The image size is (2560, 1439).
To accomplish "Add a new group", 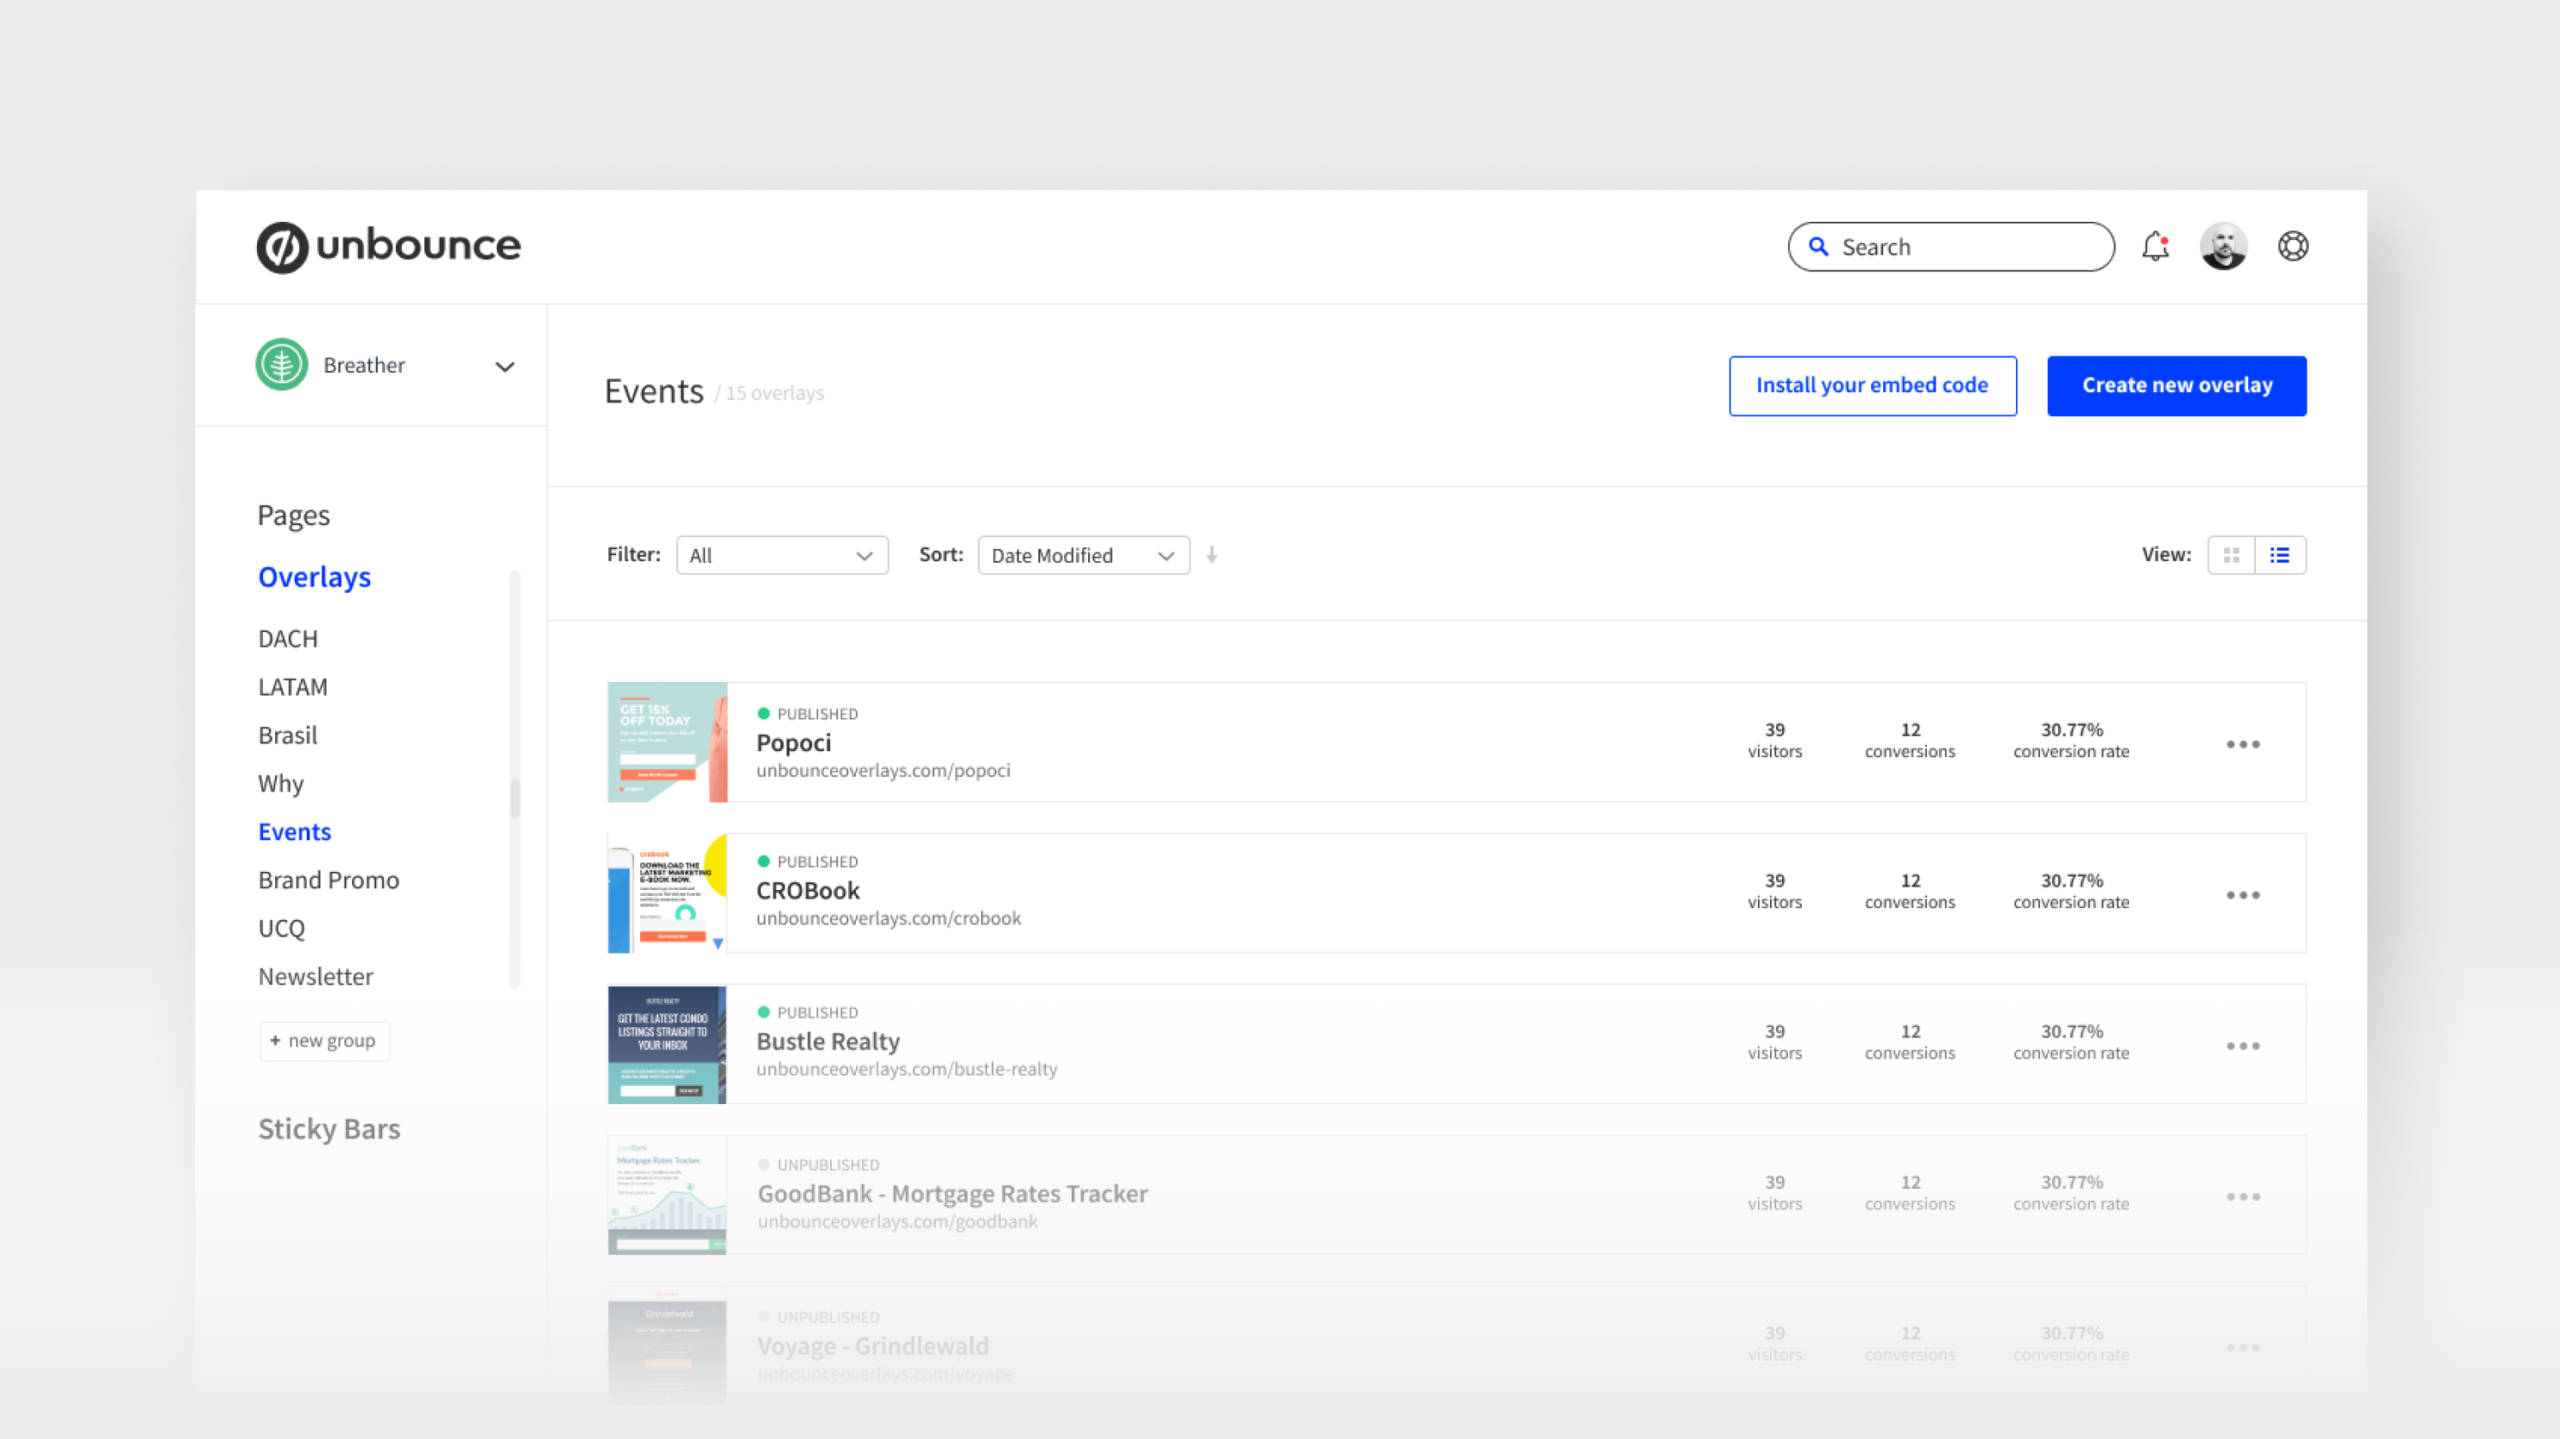I will (x=323, y=1041).
